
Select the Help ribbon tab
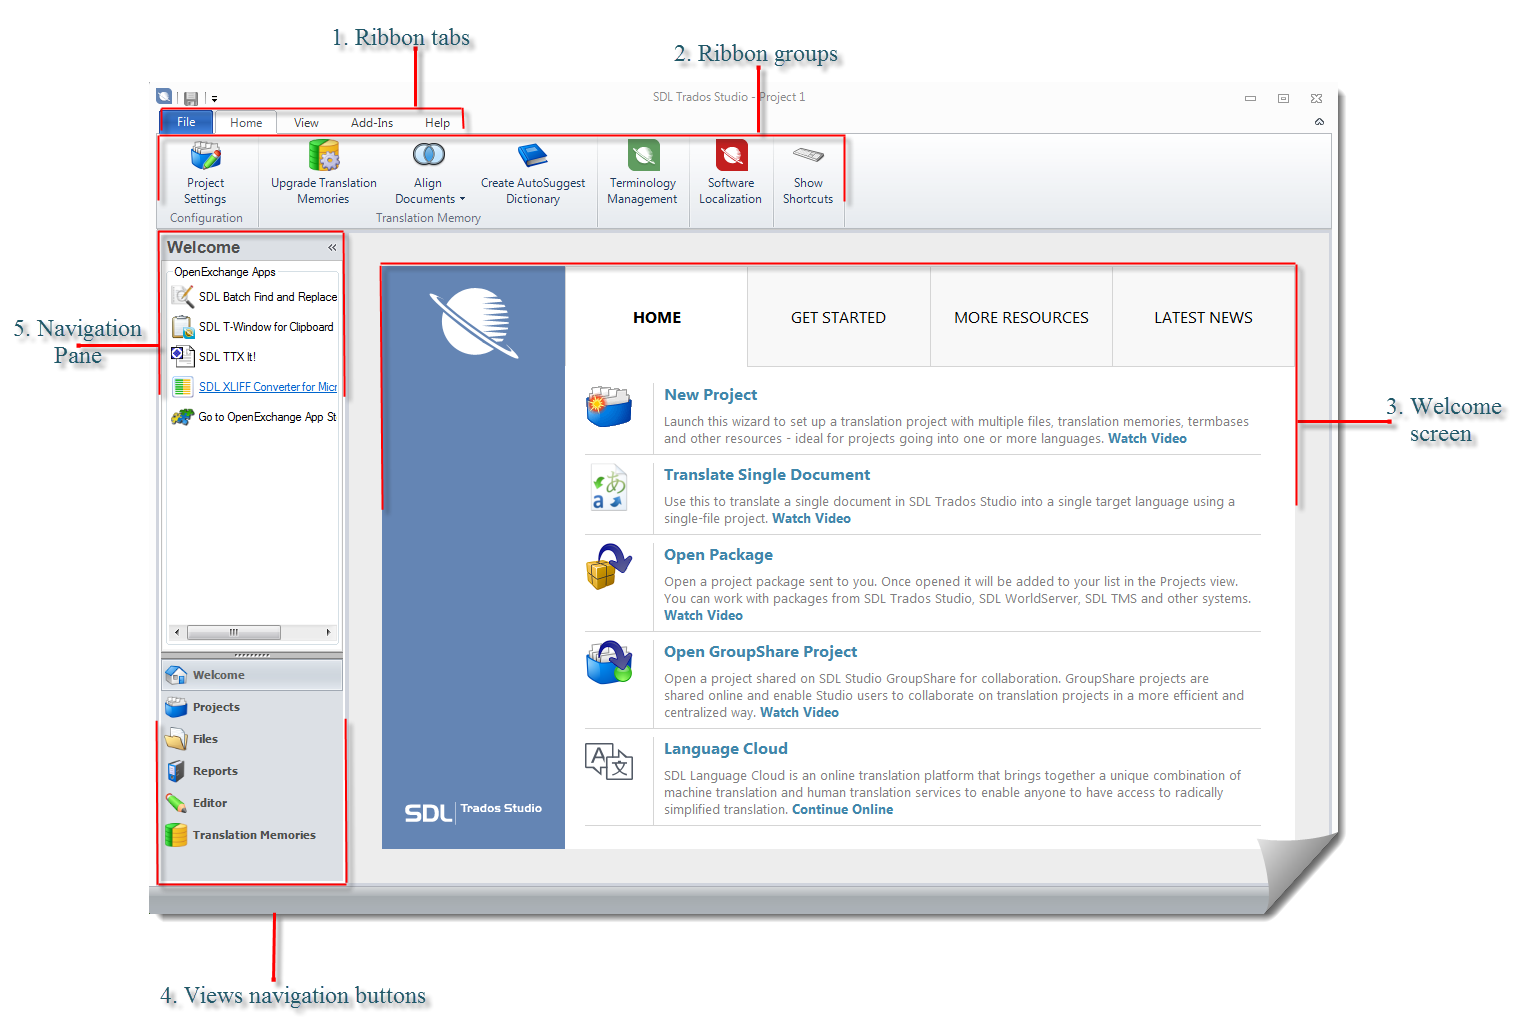[437, 123]
